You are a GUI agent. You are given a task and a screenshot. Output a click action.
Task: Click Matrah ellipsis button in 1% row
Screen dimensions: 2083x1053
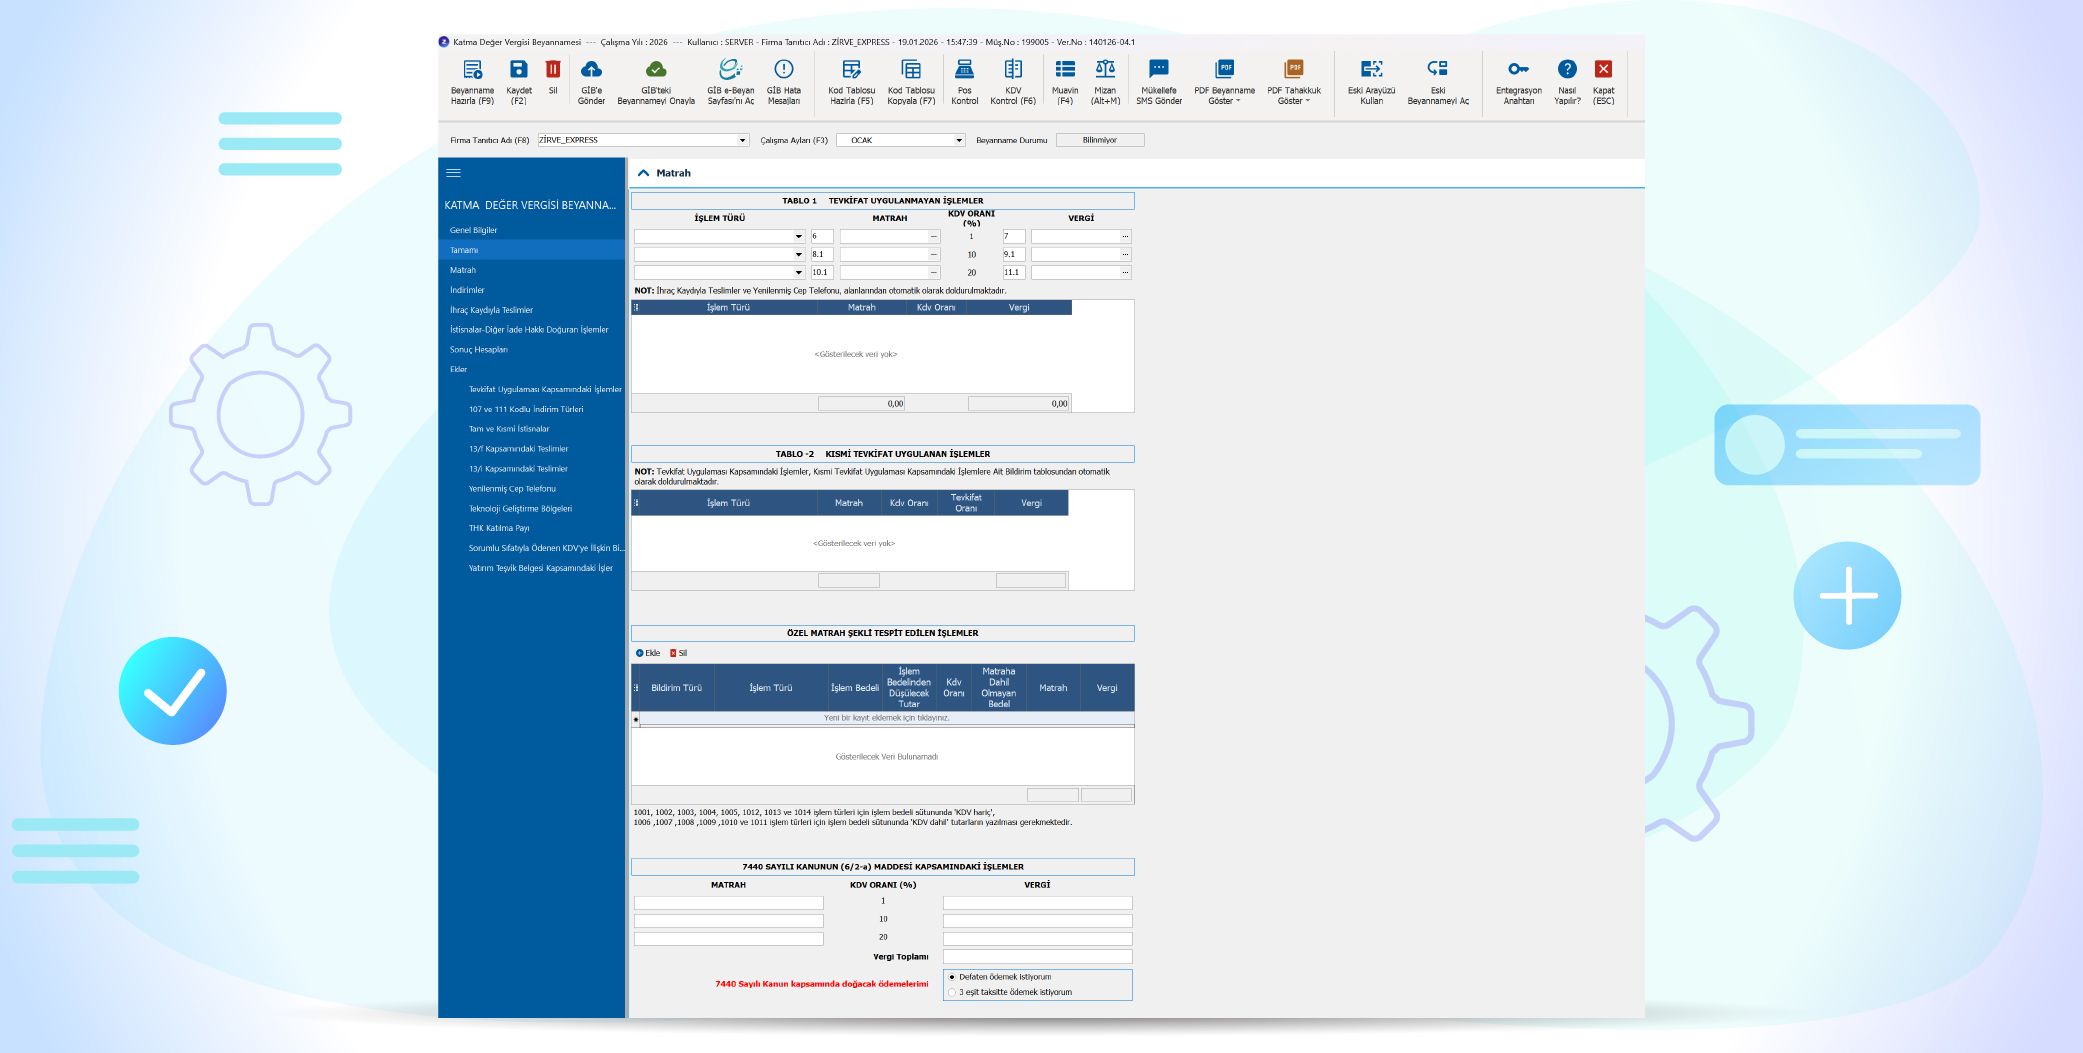click(x=934, y=237)
